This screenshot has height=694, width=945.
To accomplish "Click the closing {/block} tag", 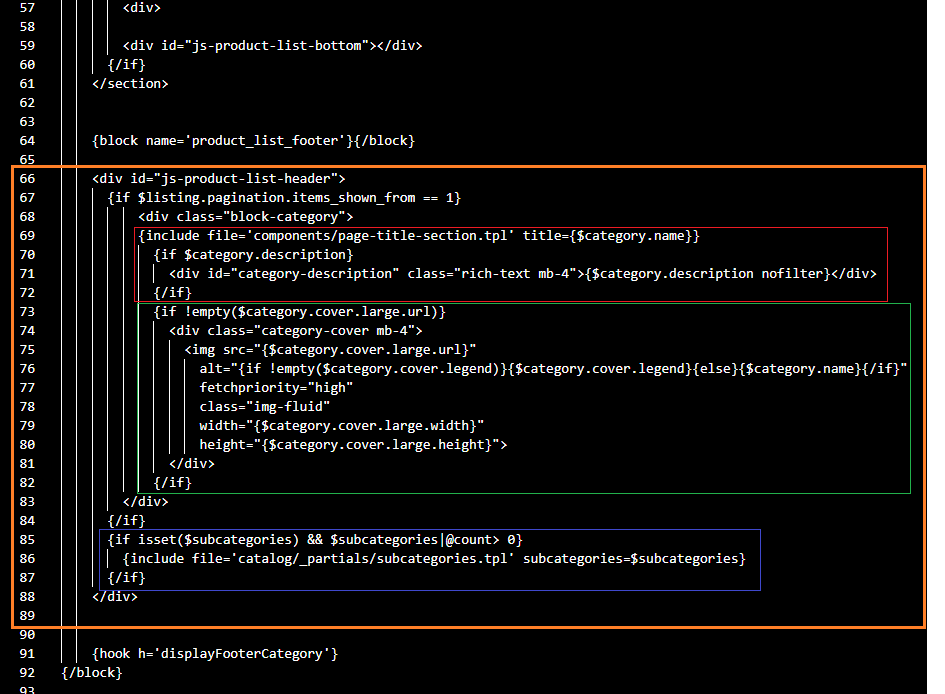I will tap(92, 673).
